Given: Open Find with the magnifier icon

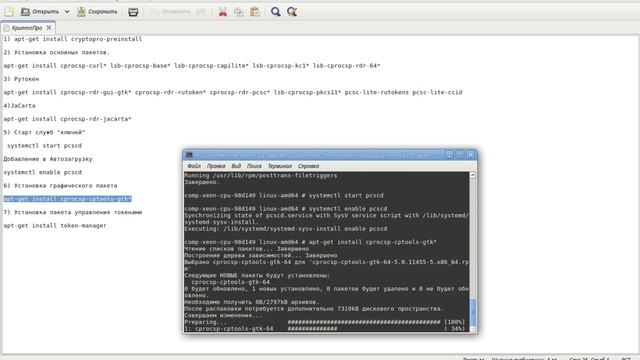Looking at the screenshot, I should (x=276, y=12).
